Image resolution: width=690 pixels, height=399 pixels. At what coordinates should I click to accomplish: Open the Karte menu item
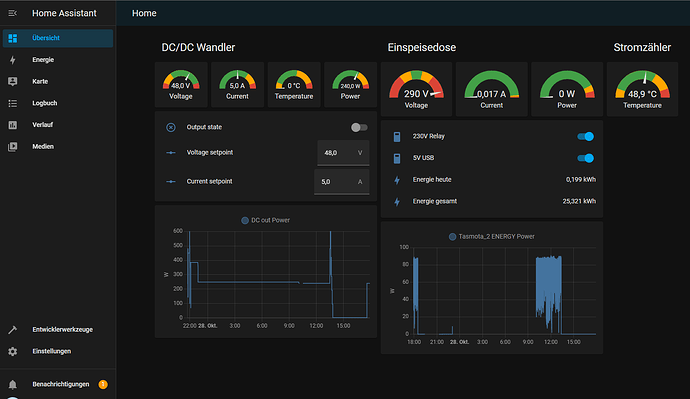point(58,81)
